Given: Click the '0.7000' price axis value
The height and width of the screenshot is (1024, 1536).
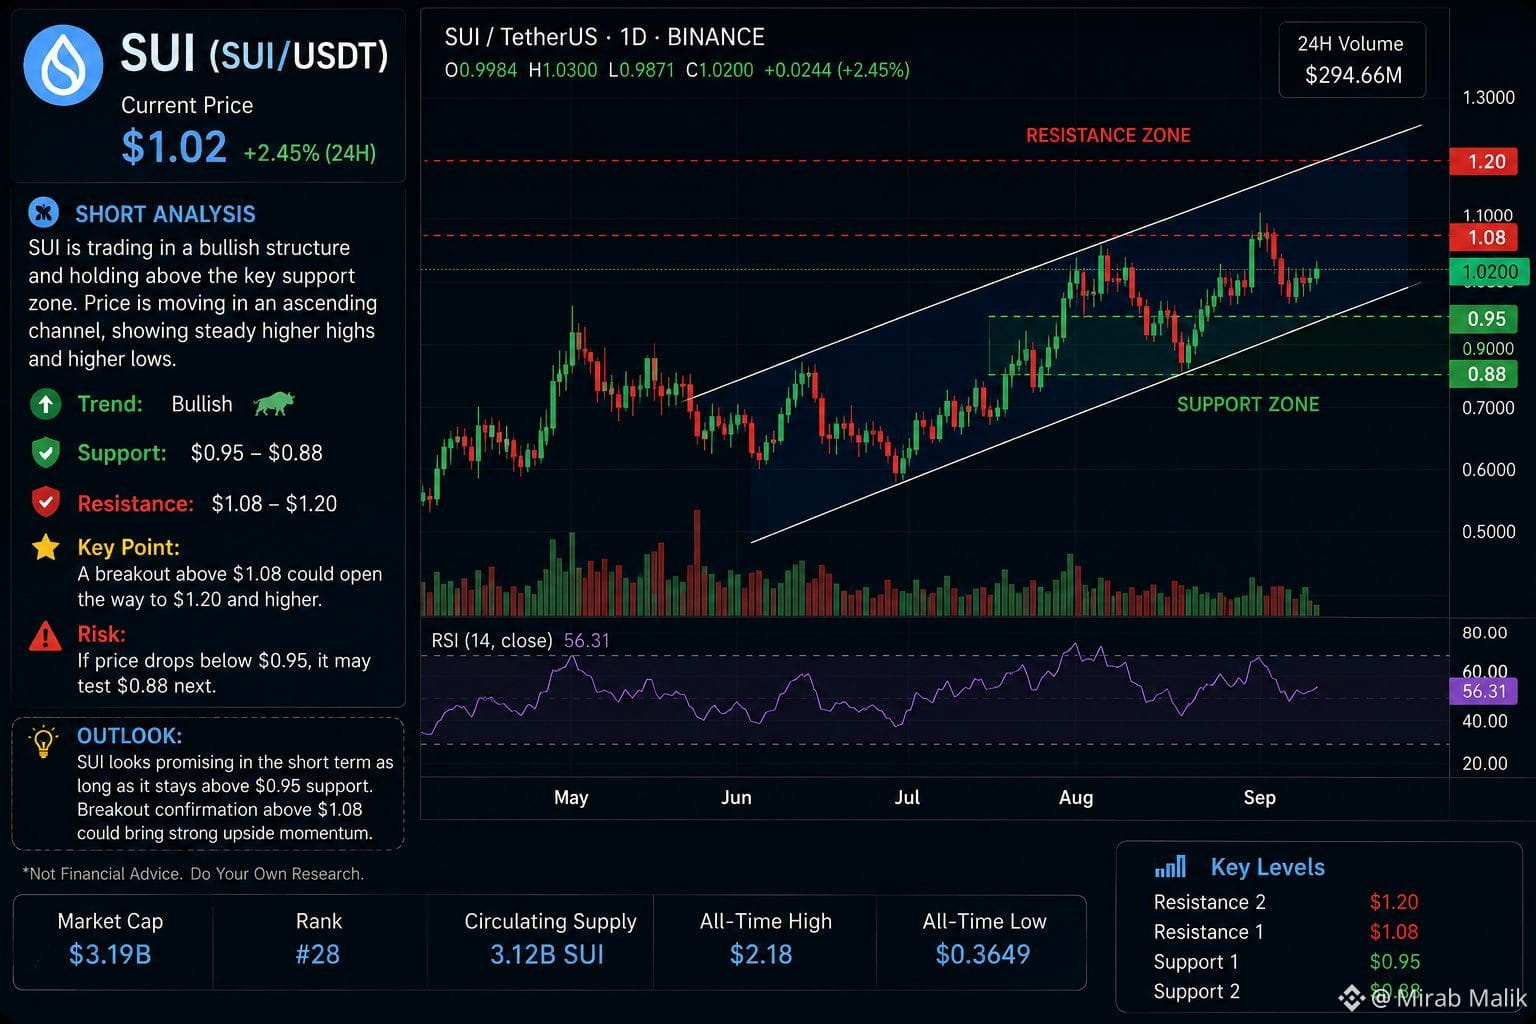Looking at the screenshot, I should (x=1488, y=407).
